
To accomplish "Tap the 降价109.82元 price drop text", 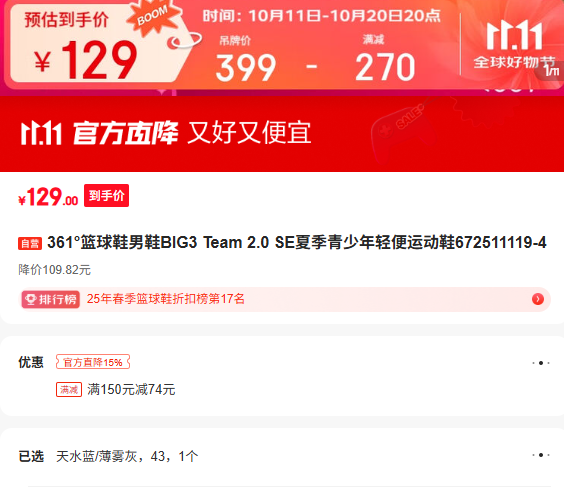I will pyautogui.click(x=55, y=270).
